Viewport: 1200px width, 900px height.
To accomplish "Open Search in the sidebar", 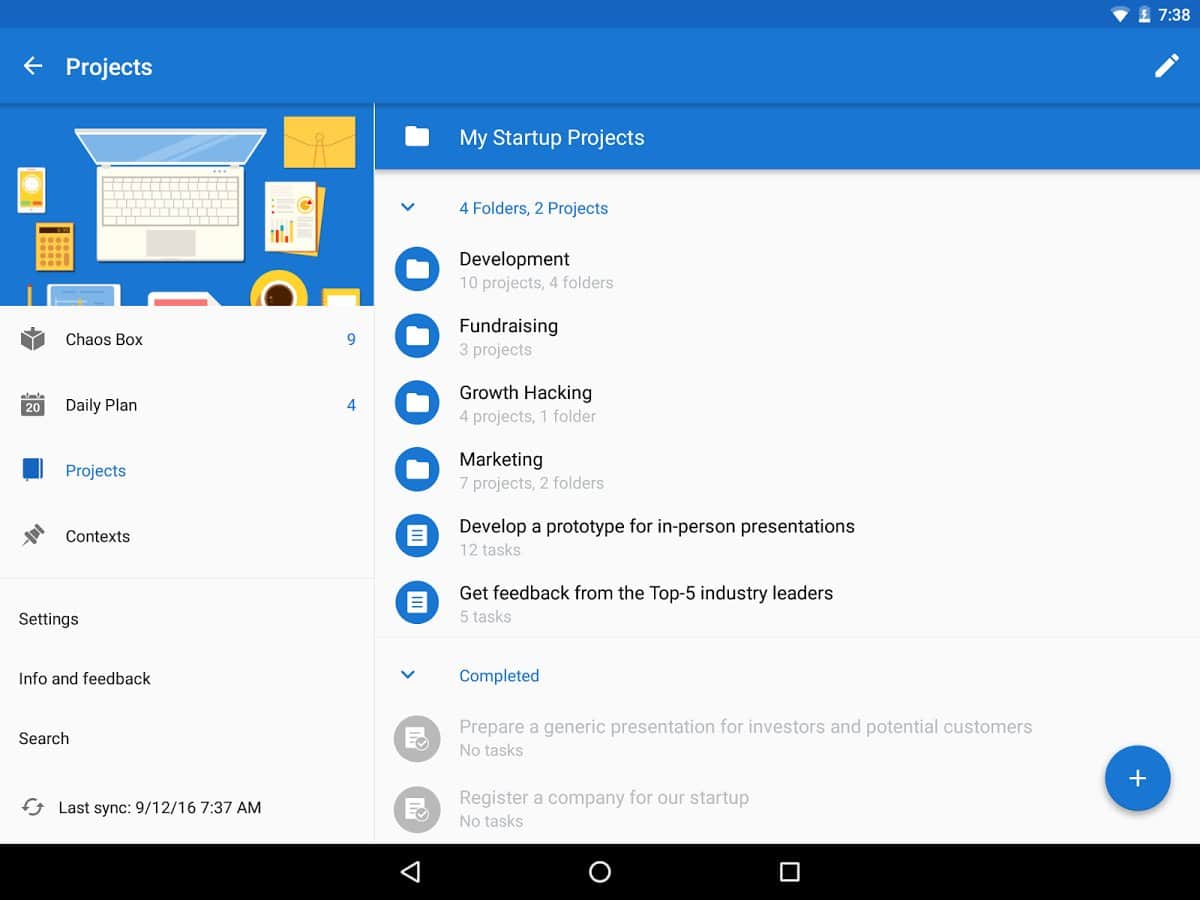I will tap(44, 739).
